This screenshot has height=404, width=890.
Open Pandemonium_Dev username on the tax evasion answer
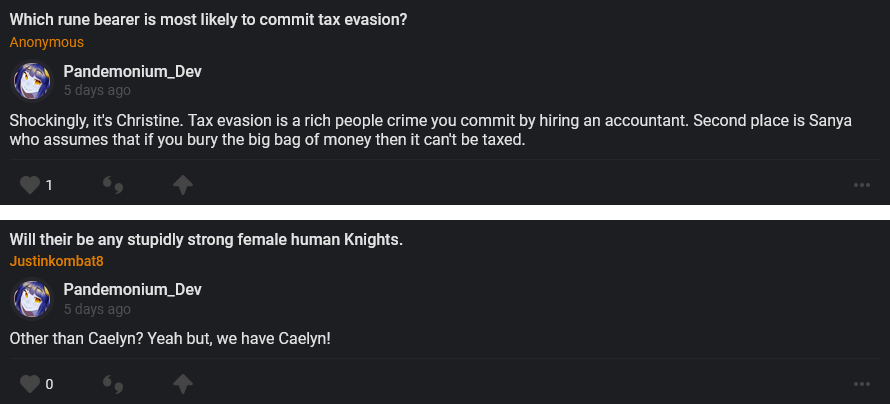click(x=132, y=72)
